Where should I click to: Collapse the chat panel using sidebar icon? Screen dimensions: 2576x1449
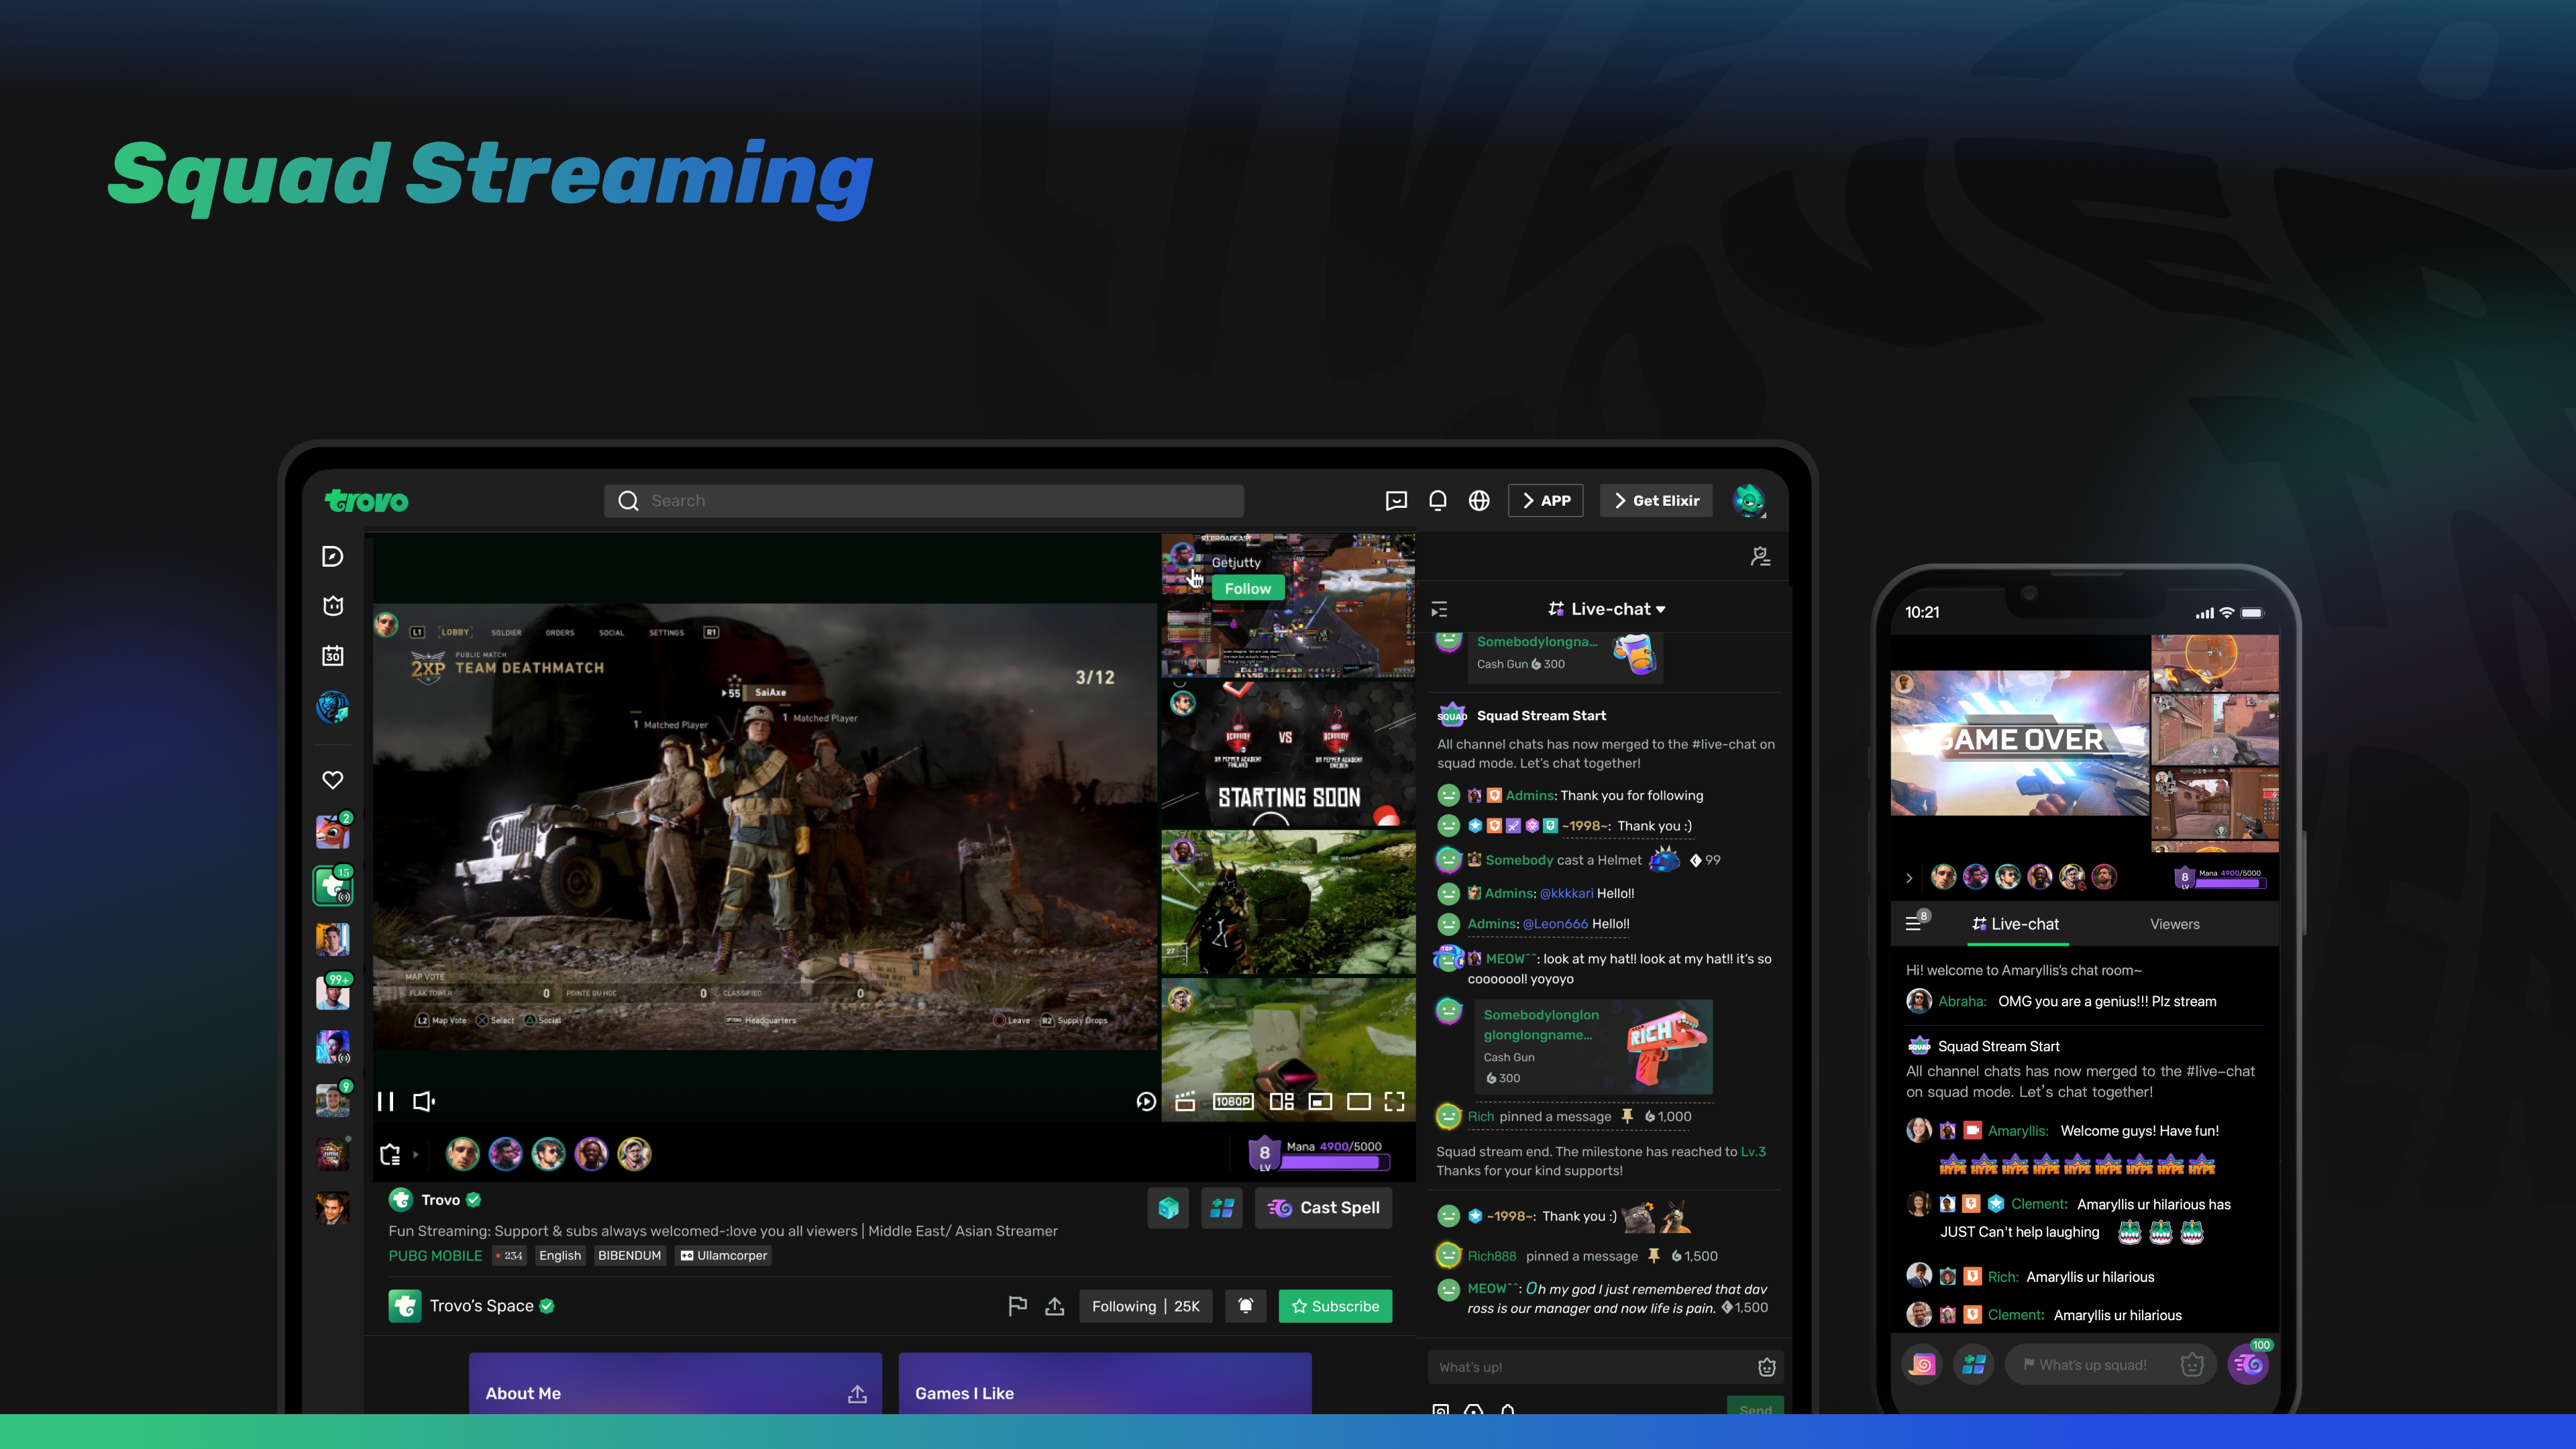point(1439,609)
